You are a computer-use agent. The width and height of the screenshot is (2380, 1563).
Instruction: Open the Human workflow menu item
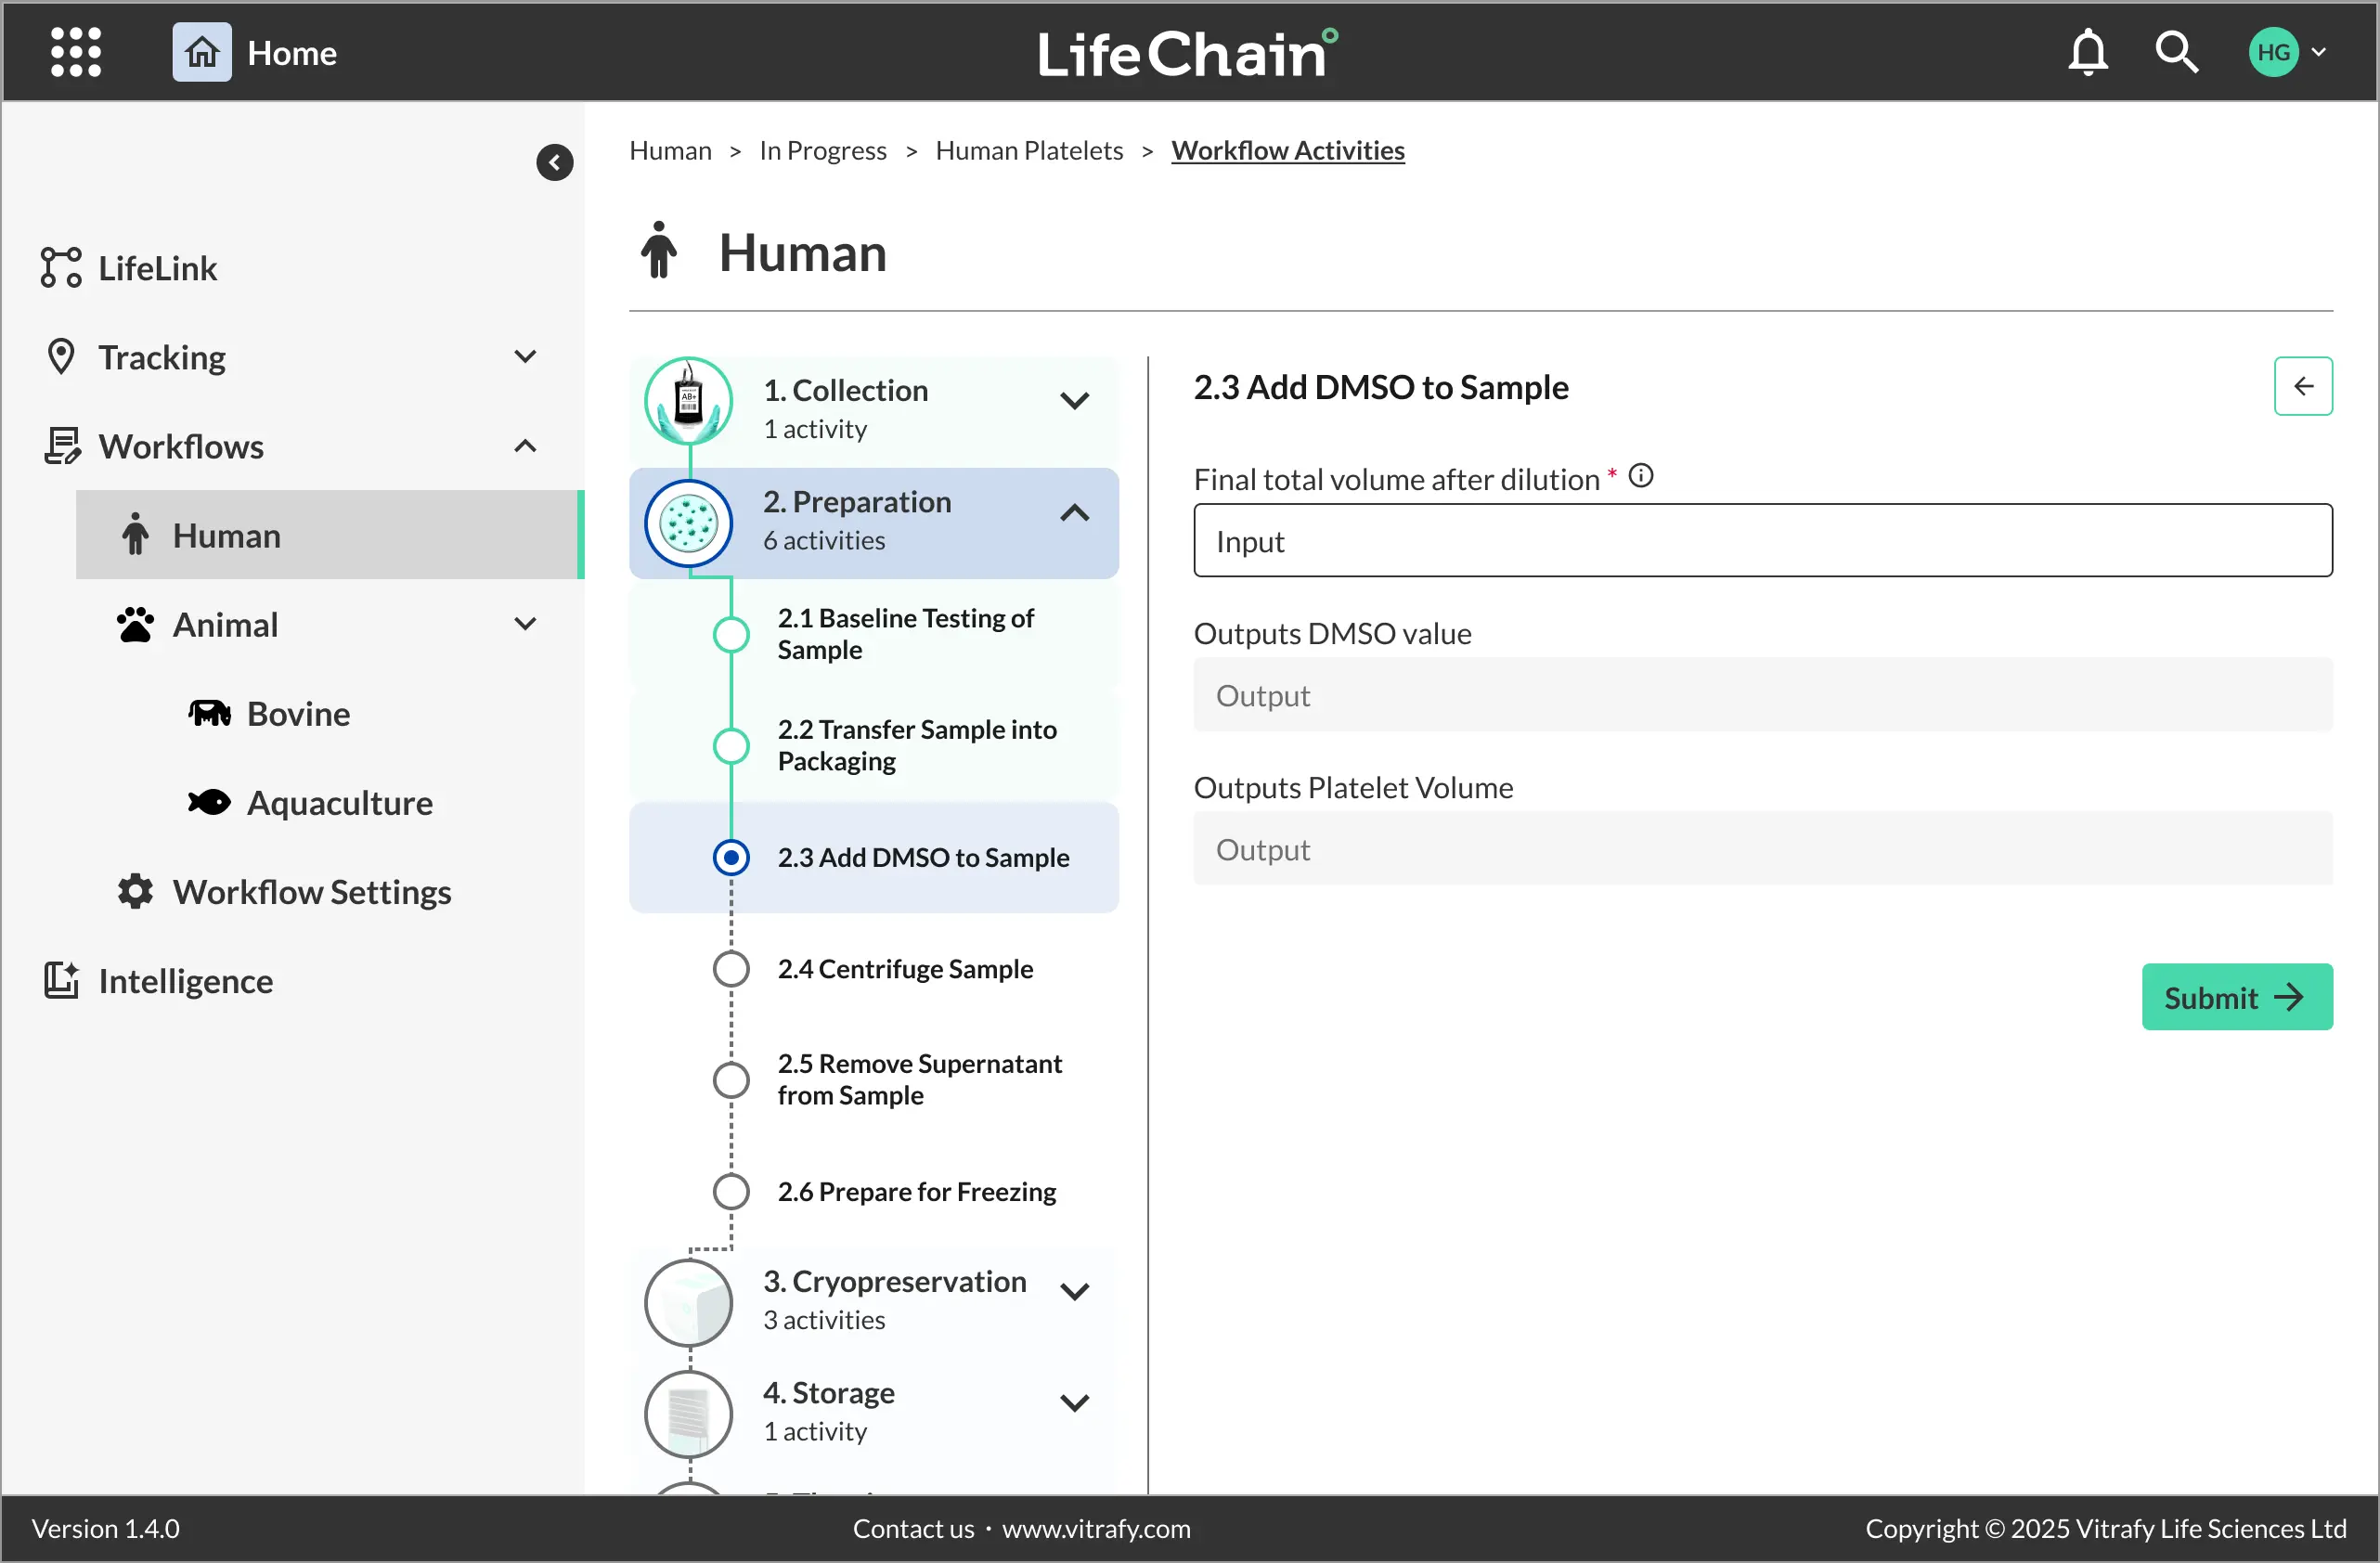(x=330, y=534)
